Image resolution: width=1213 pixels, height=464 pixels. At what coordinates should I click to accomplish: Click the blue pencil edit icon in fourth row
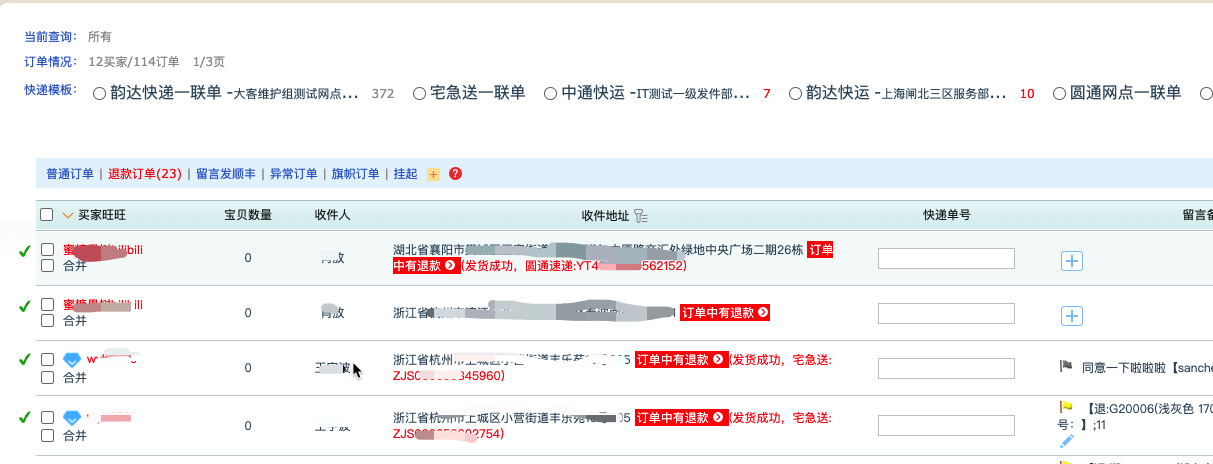(x=1066, y=440)
